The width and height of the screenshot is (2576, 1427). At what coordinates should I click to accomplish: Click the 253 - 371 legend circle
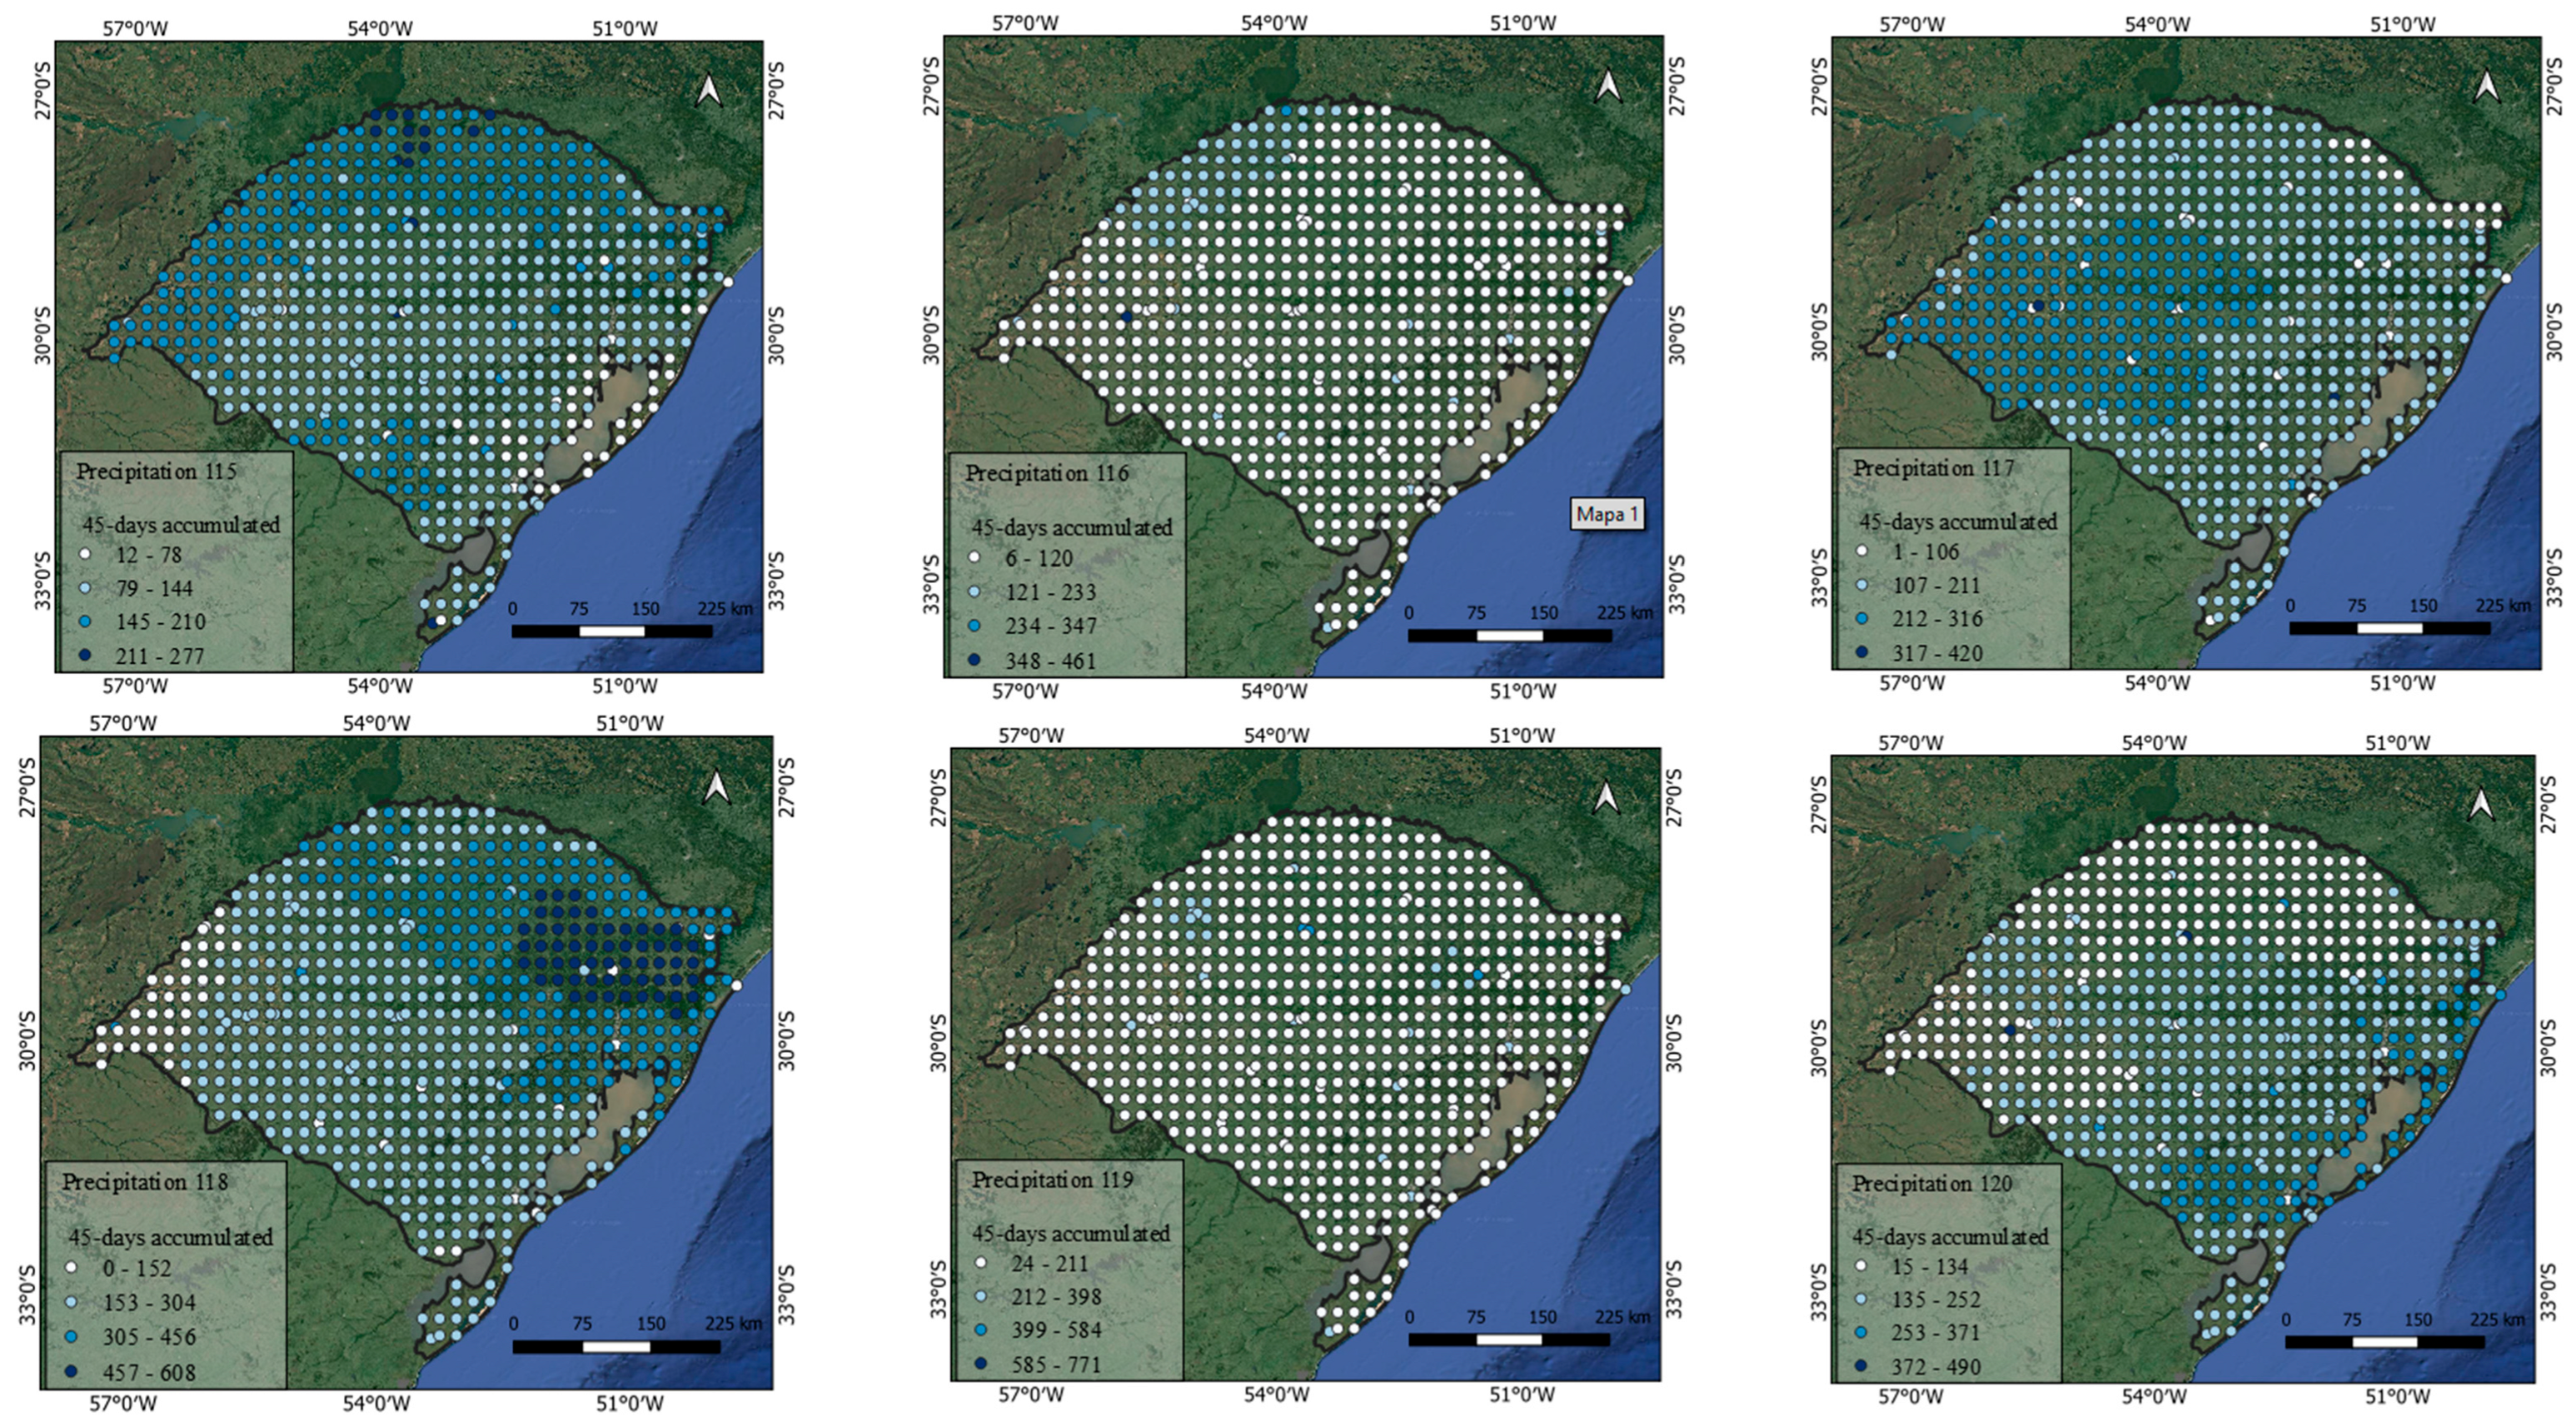coord(1861,1333)
